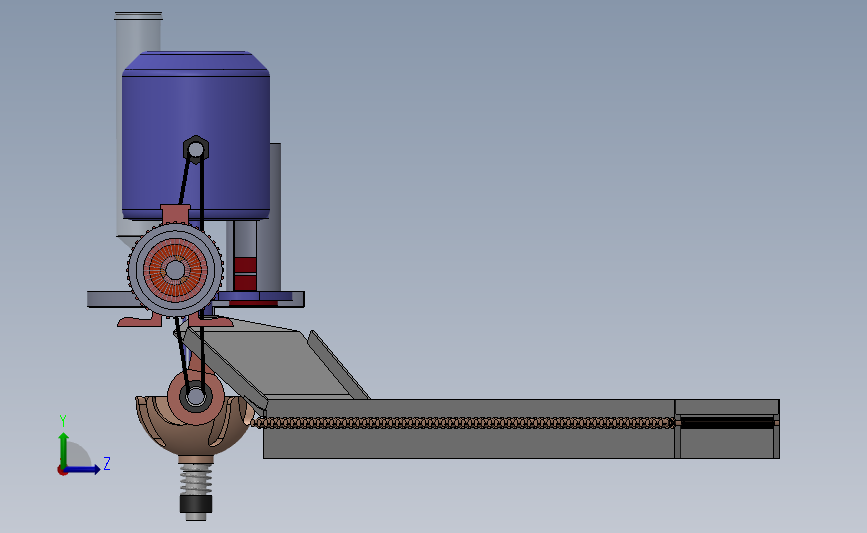This screenshot has height=533, width=867.
Task: Select the hexagonal nut on upper pulley
Action: pyautogui.click(x=196, y=149)
